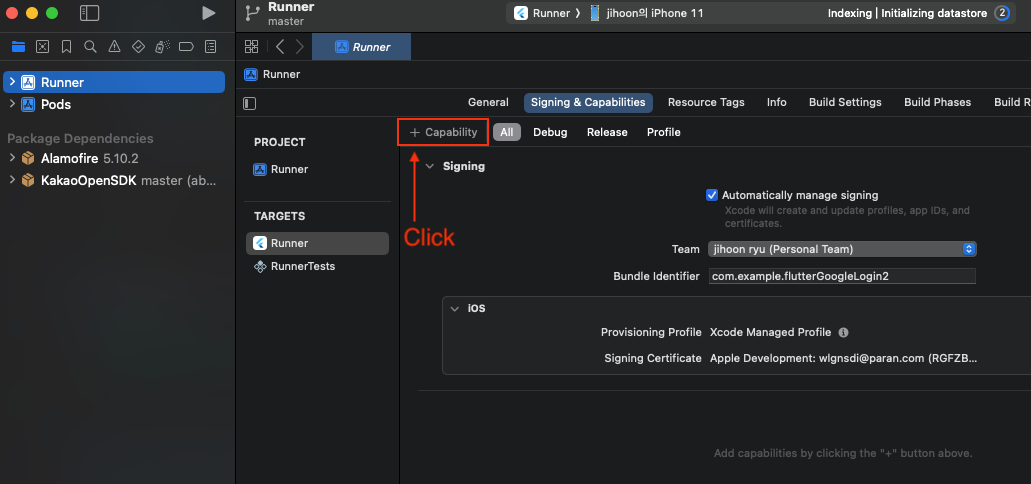The height and width of the screenshot is (484, 1031).
Task: Open the activity count badge showing 2
Action: pyautogui.click(x=1002, y=13)
